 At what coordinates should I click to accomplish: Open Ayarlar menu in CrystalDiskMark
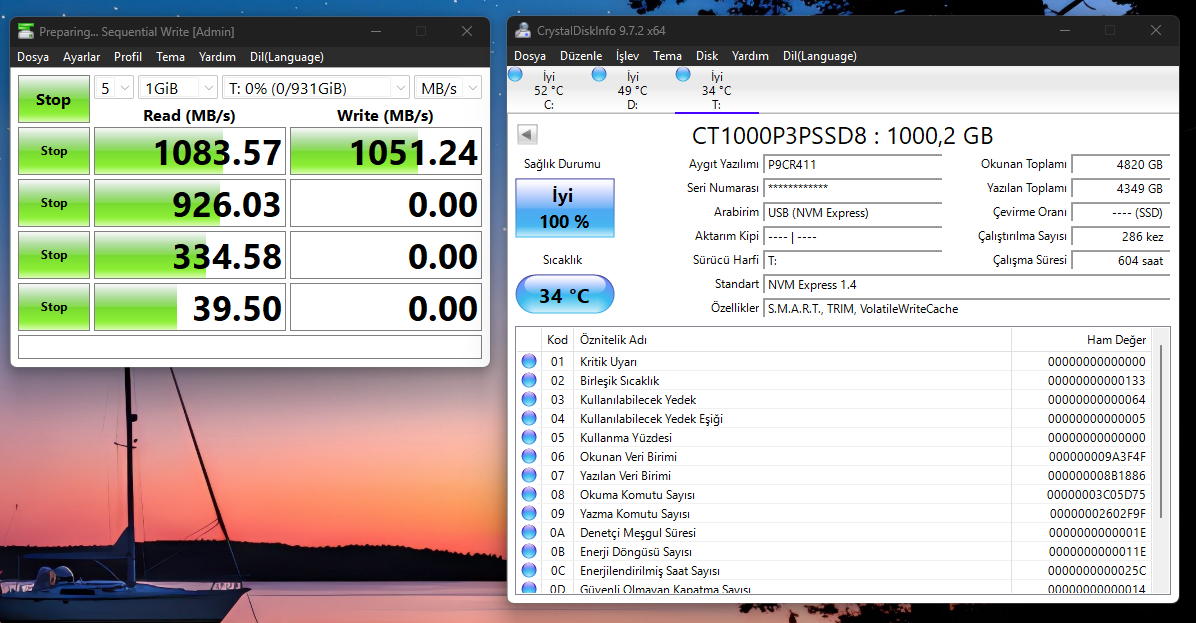[82, 56]
